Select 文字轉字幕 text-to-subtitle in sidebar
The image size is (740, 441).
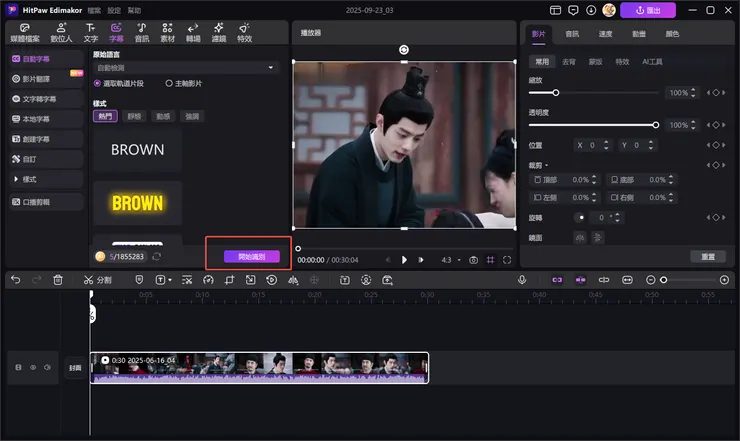tap(46, 99)
